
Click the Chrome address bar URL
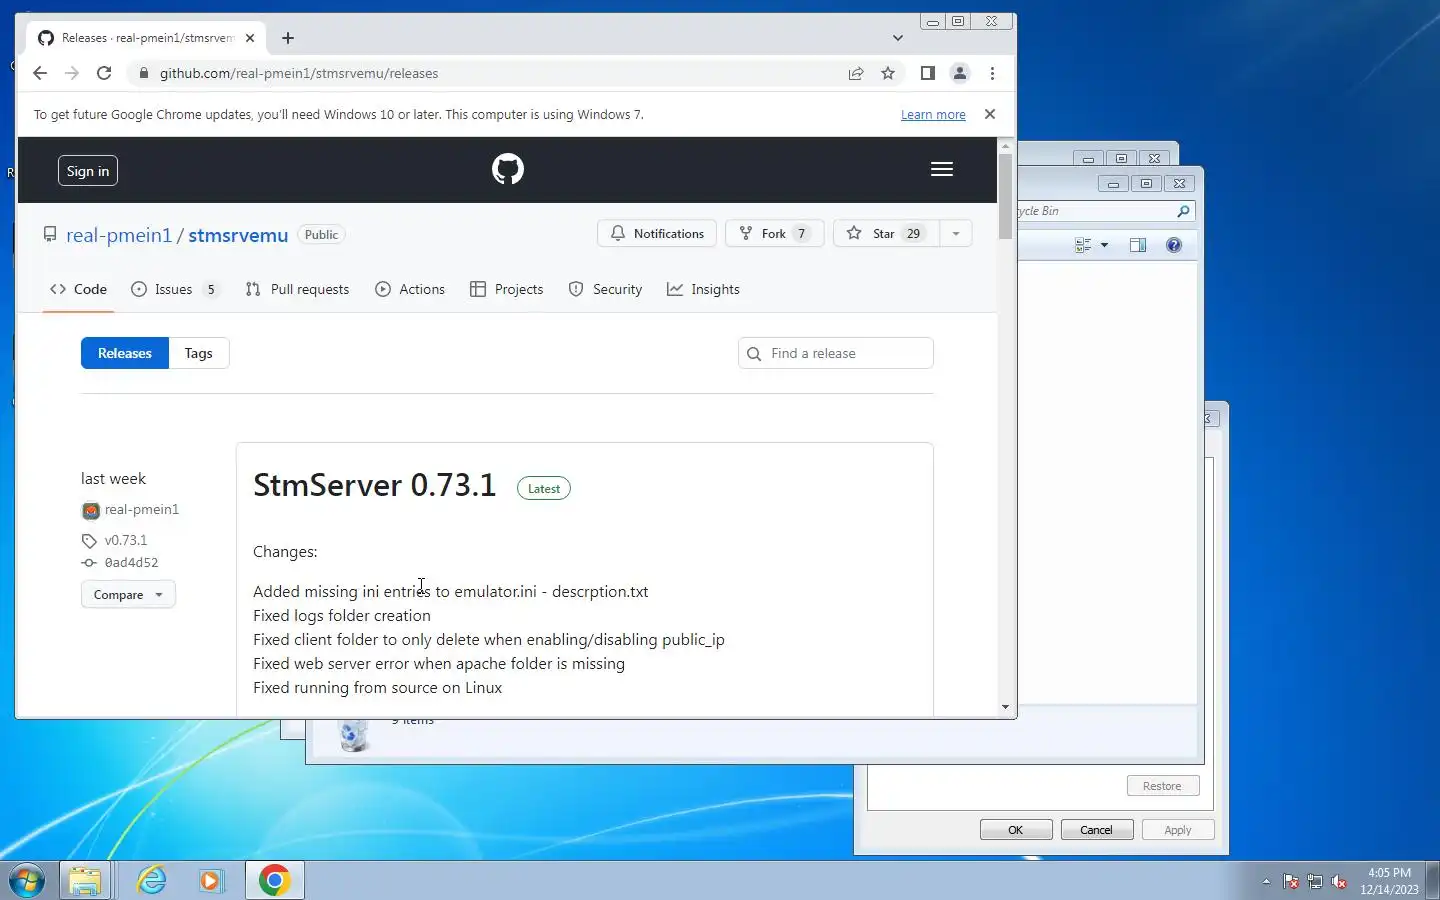tap(299, 73)
